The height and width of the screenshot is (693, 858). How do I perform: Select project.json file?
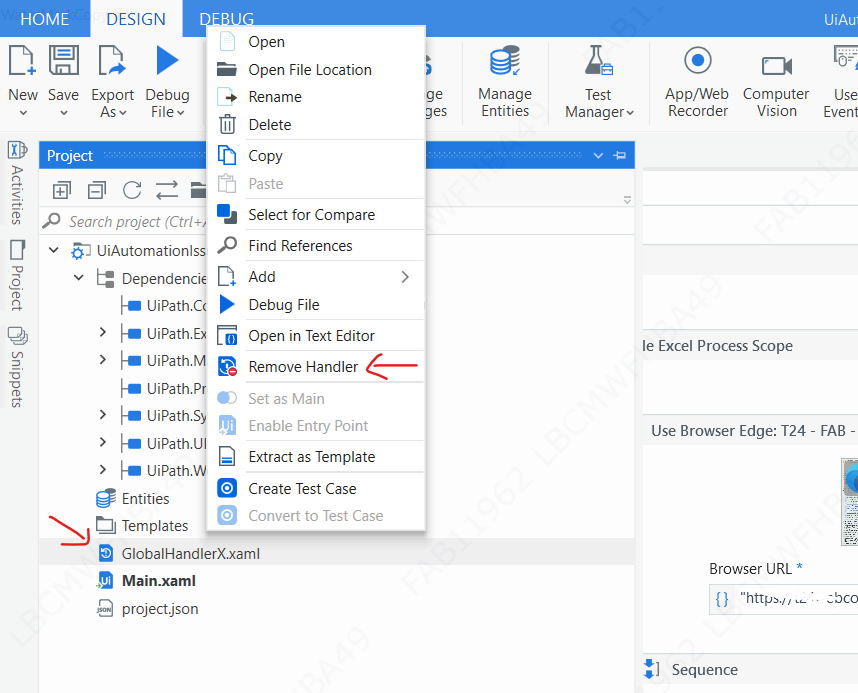click(160, 609)
